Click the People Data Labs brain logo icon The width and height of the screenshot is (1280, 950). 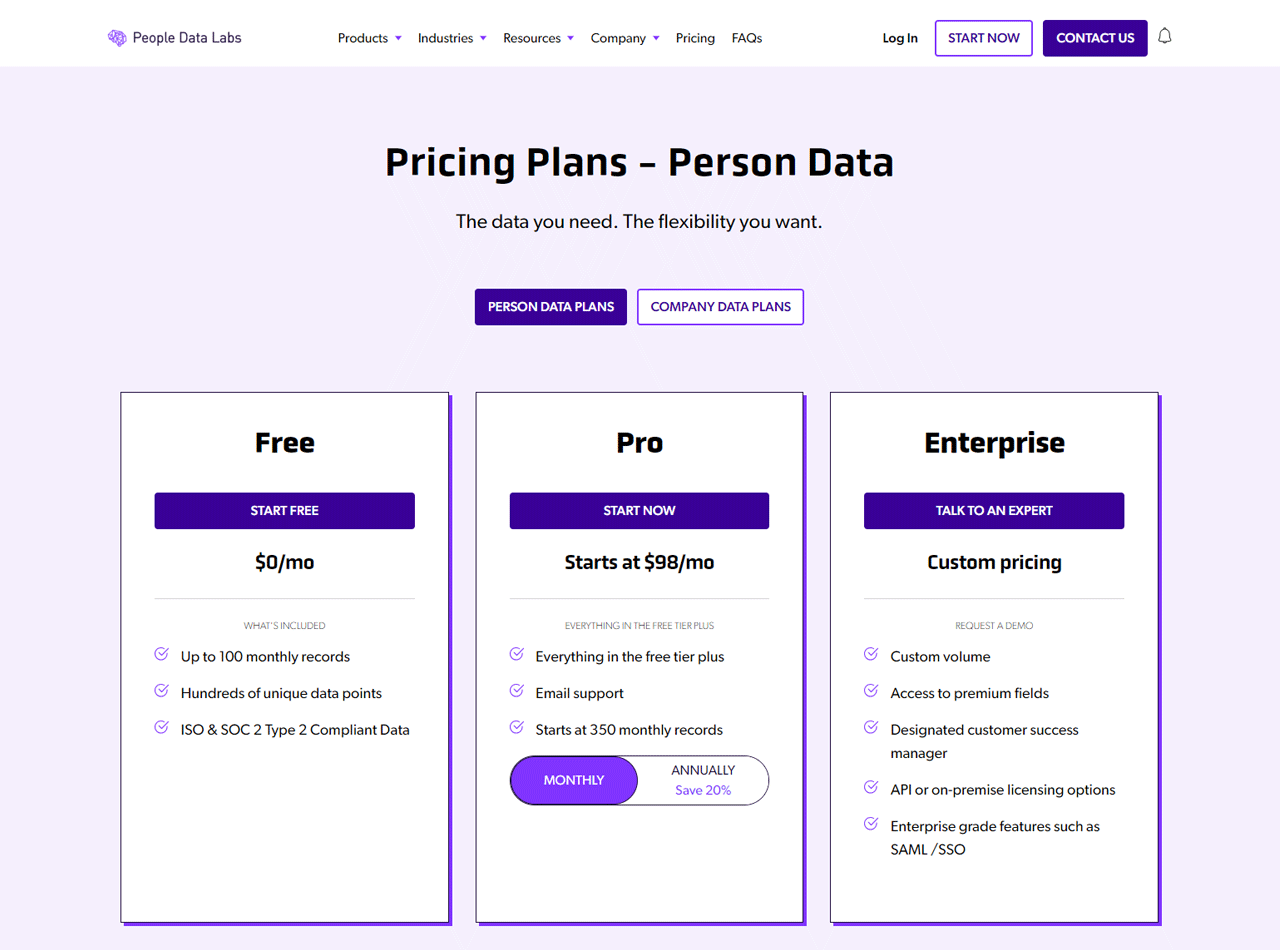(x=117, y=37)
